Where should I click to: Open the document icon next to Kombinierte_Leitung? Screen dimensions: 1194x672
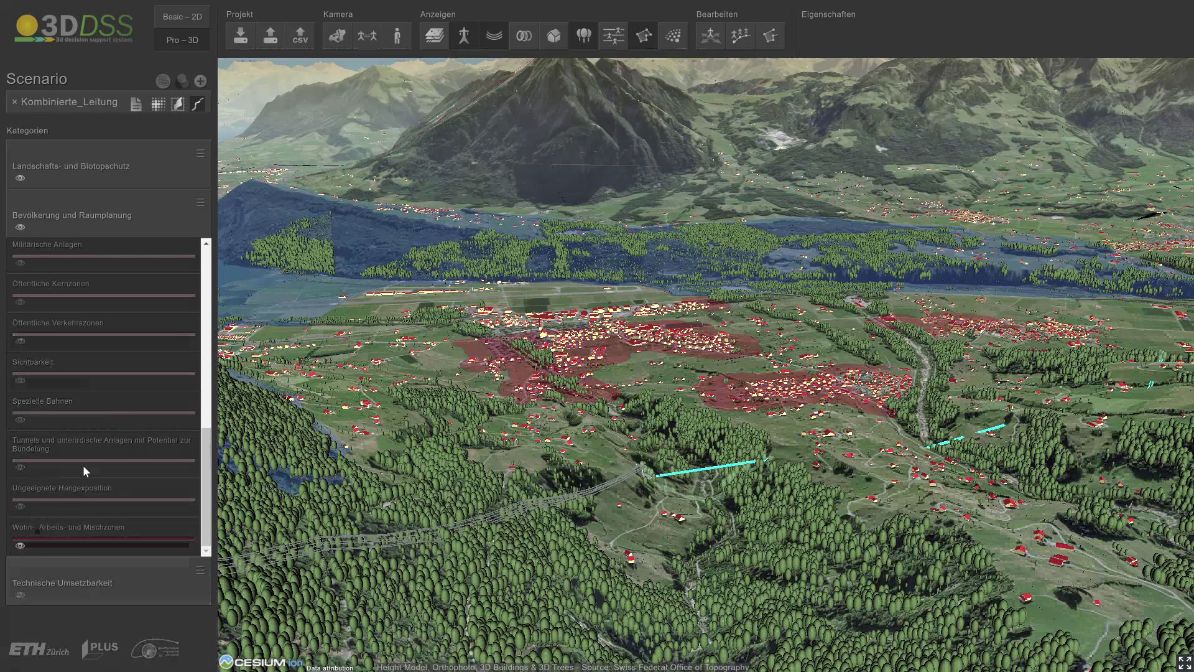pyautogui.click(x=136, y=104)
